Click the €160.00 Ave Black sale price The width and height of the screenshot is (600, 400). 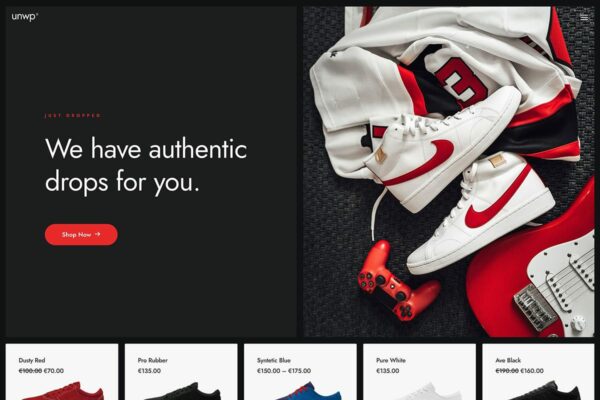coord(532,371)
